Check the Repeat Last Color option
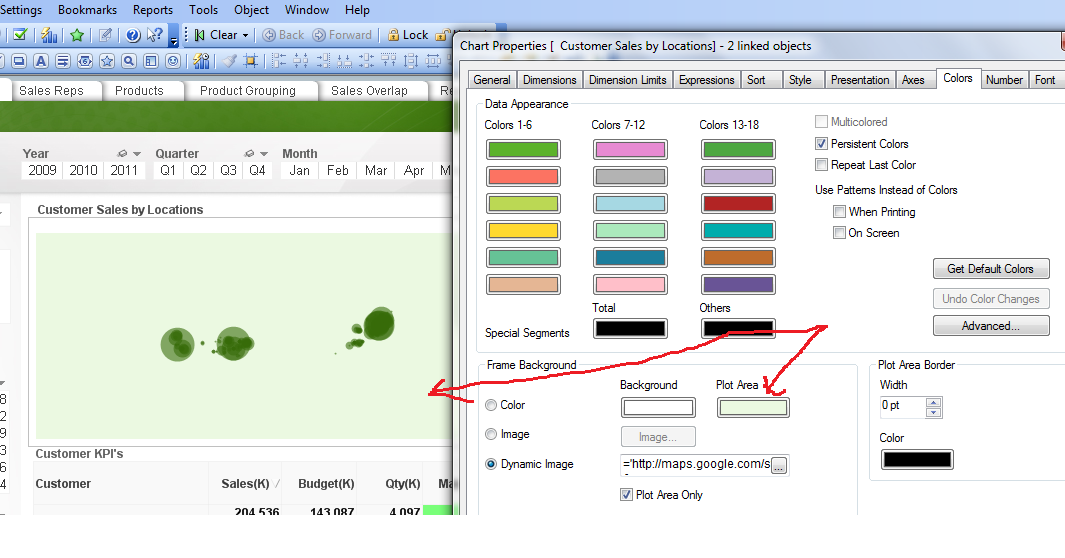Screen dimensions: 1065x558 (x=821, y=165)
